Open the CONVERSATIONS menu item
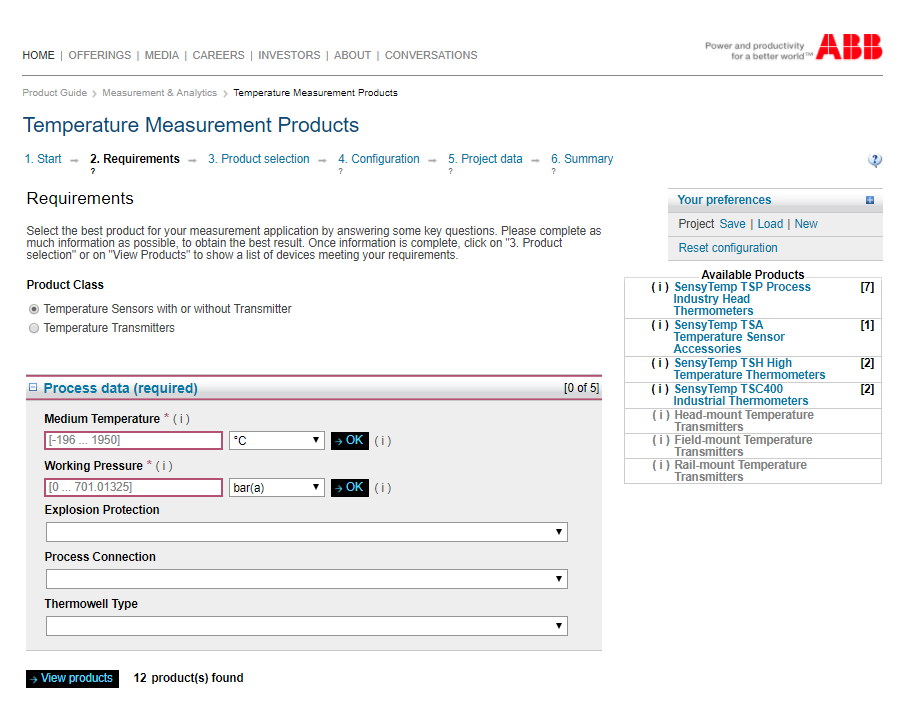The height and width of the screenshot is (702, 907). pyautogui.click(x=431, y=55)
